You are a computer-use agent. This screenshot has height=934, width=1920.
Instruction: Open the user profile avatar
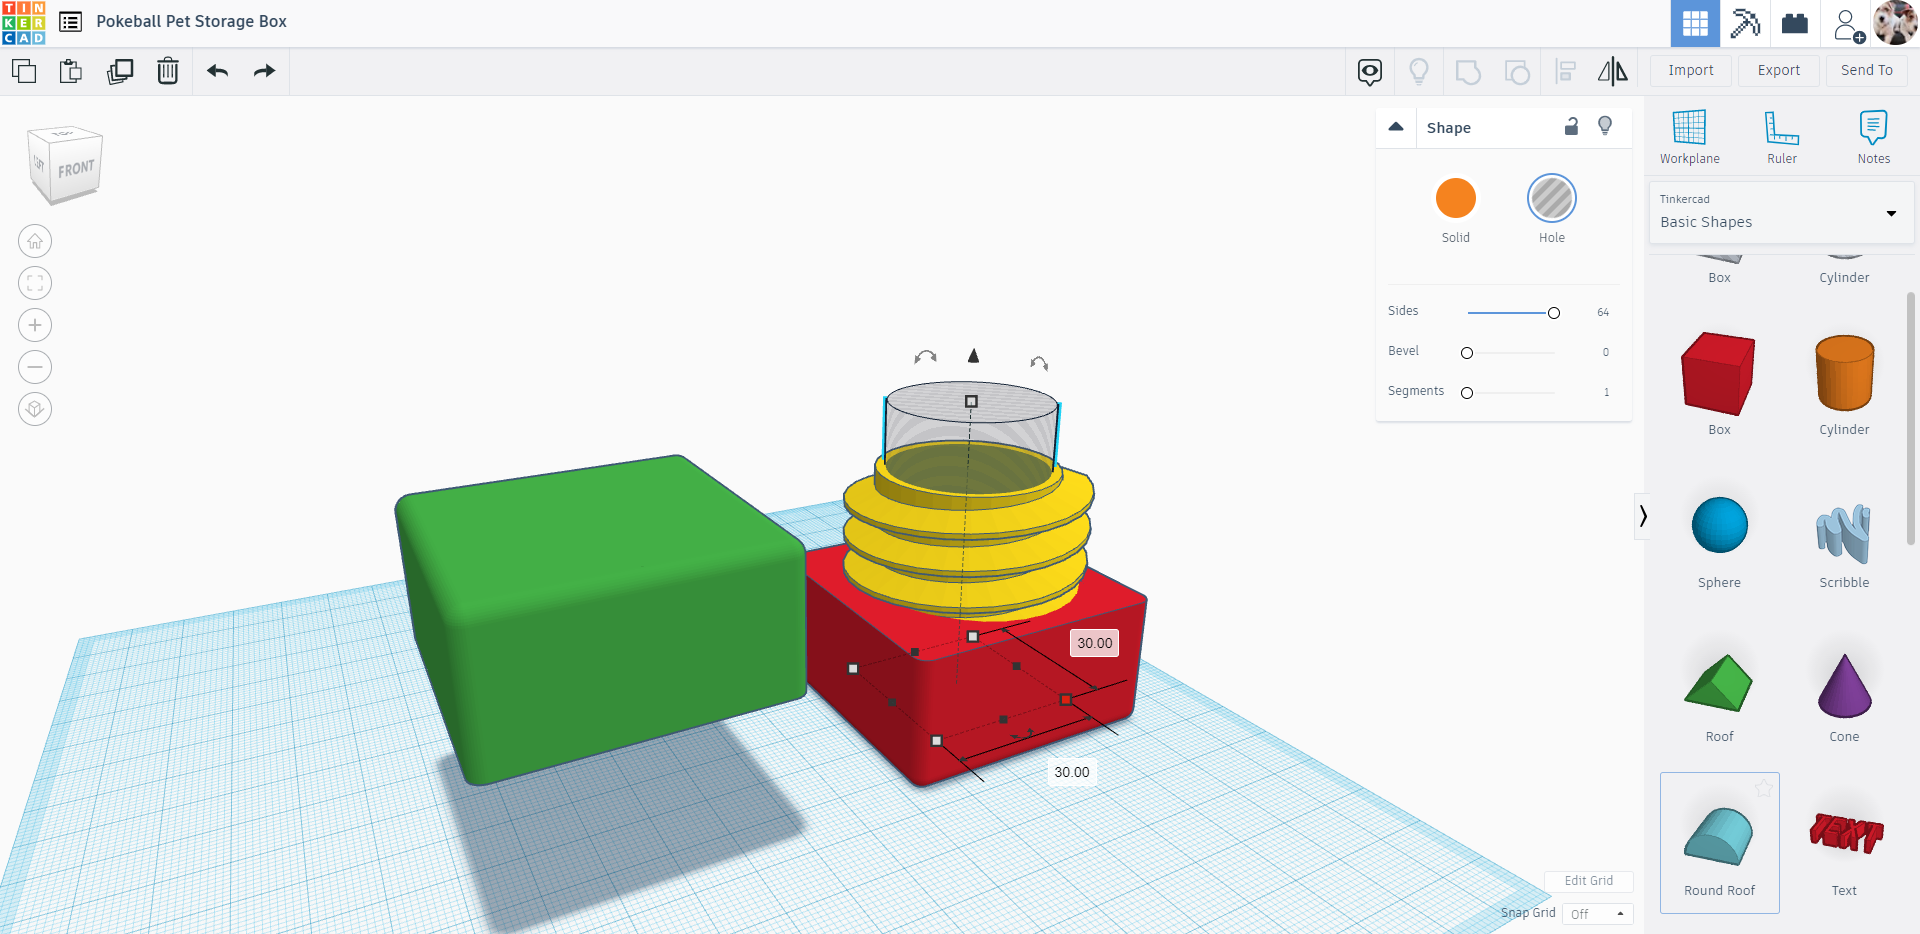tap(1895, 23)
